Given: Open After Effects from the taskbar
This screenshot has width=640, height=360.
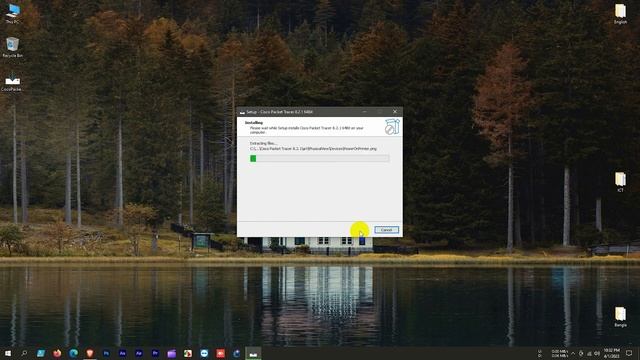Looking at the screenshot, I should coord(139,353).
